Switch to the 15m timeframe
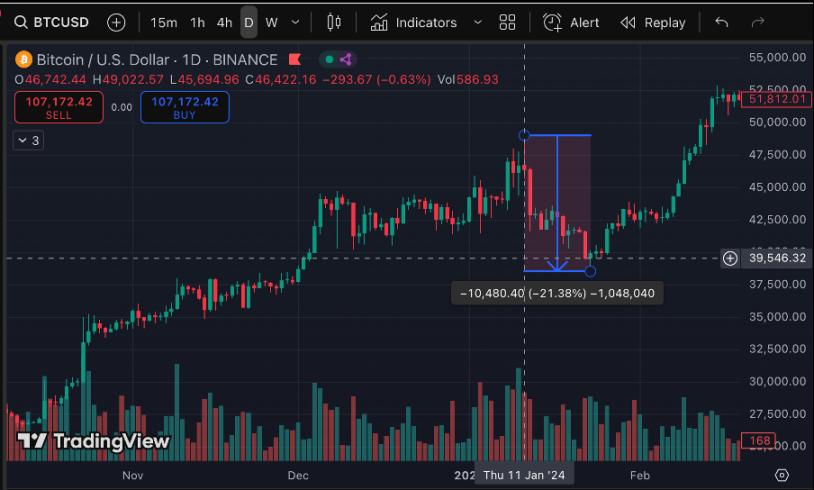Viewport: 814px width, 490px height. (x=164, y=22)
